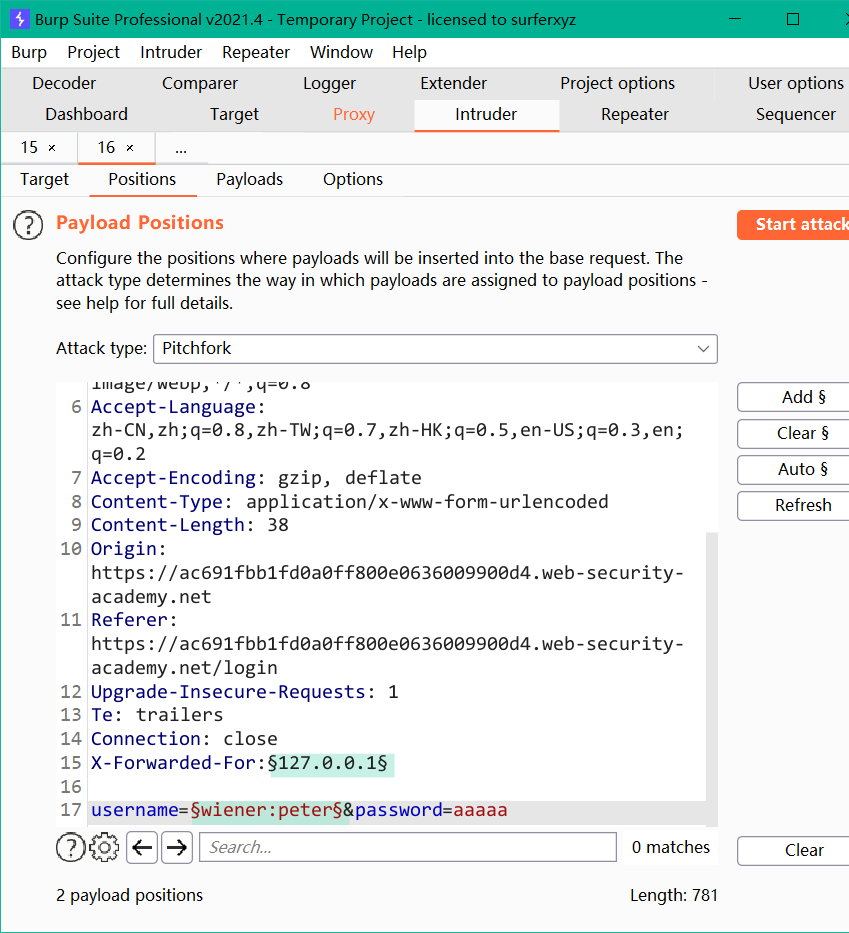Open new attack tab with ellipsis

[x=181, y=149]
